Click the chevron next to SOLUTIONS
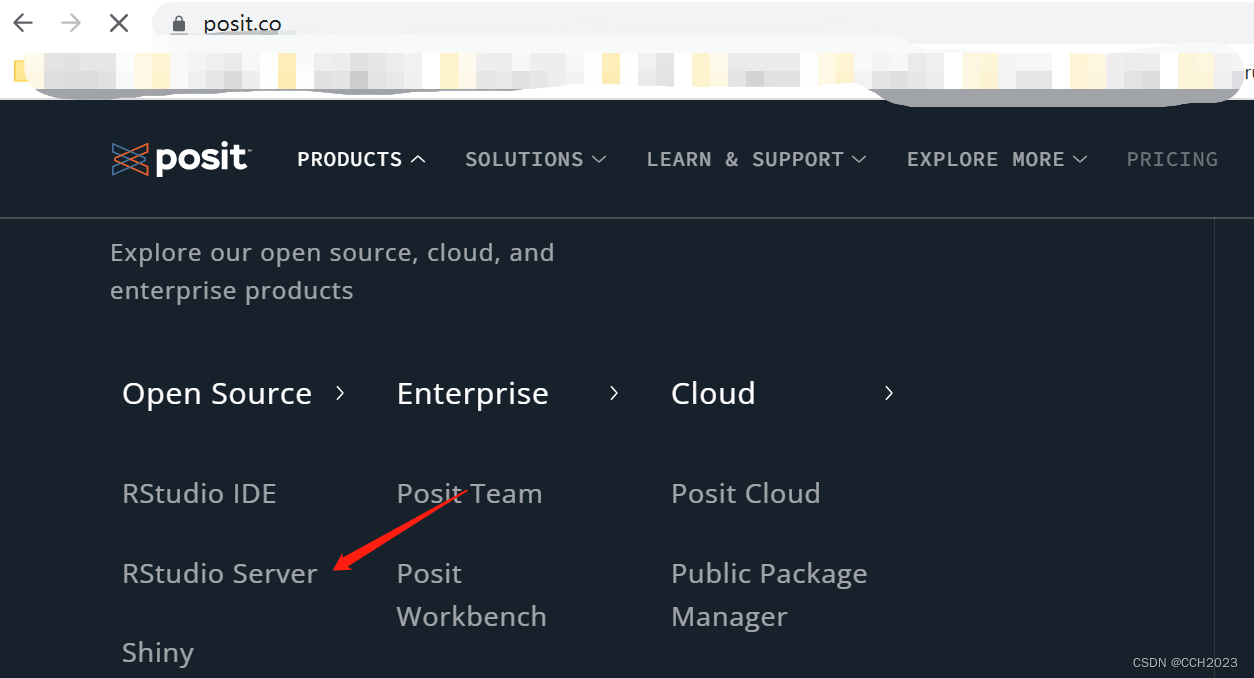1254x678 pixels. click(599, 159)
